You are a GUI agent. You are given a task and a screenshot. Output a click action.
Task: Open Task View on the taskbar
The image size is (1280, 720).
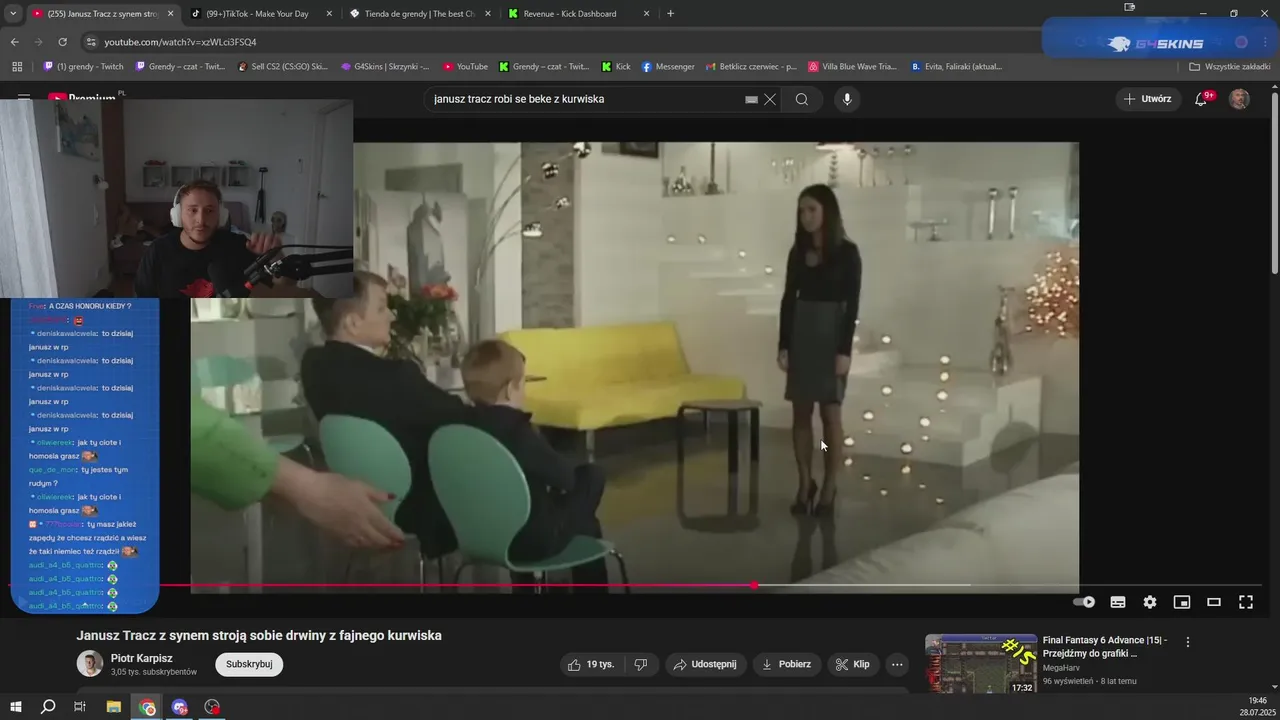tap(80, 707)
